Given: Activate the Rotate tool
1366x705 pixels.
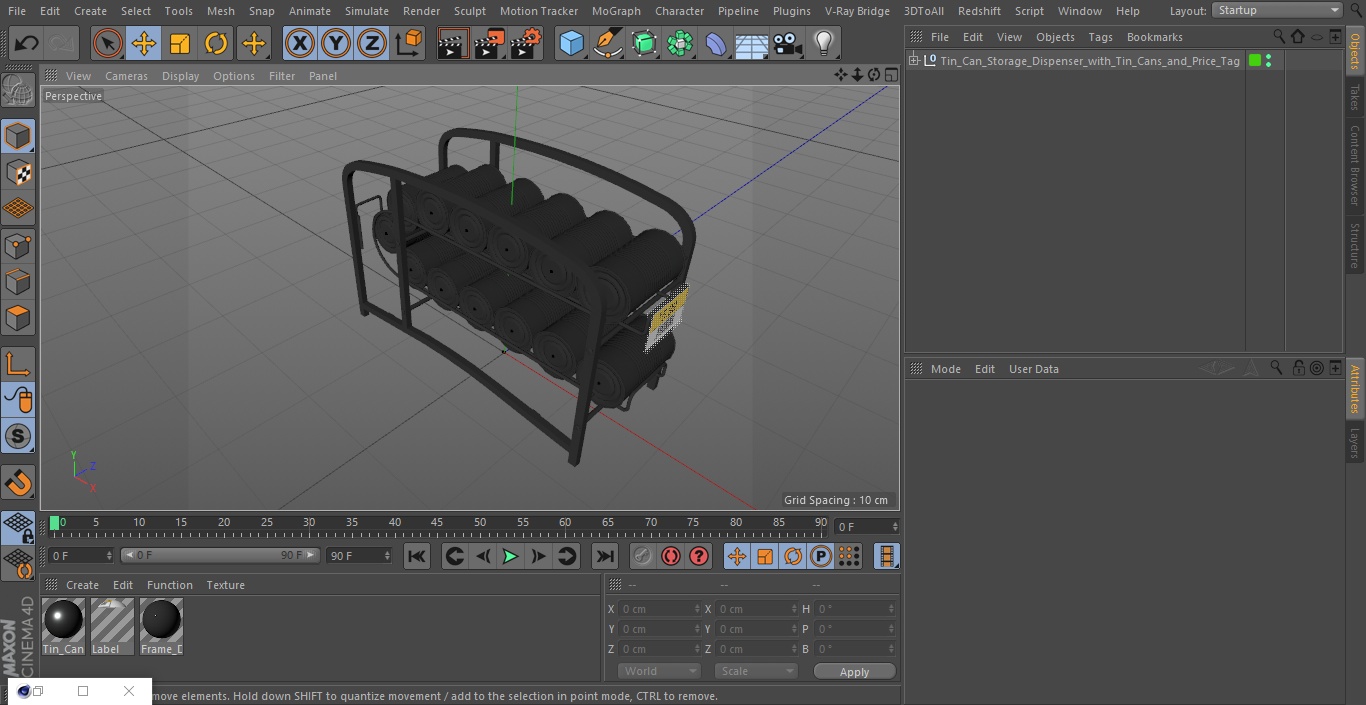Looking at the screenshot, I should [216, 43].
